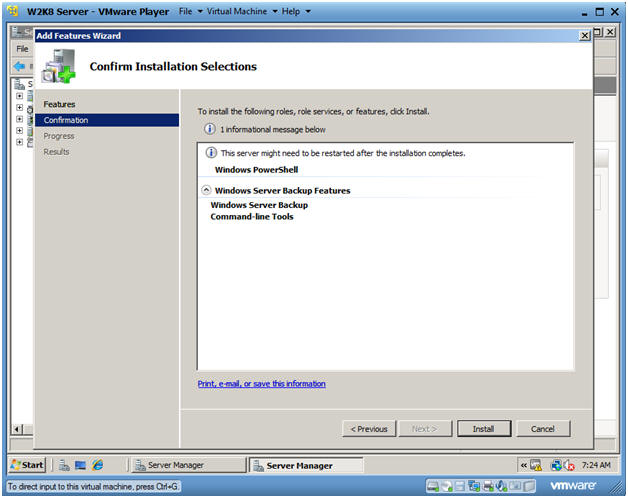Expand the second plus box in Server Manager tree
The image size is (628, 498).
pyautogui.click(x=19, y=107)
